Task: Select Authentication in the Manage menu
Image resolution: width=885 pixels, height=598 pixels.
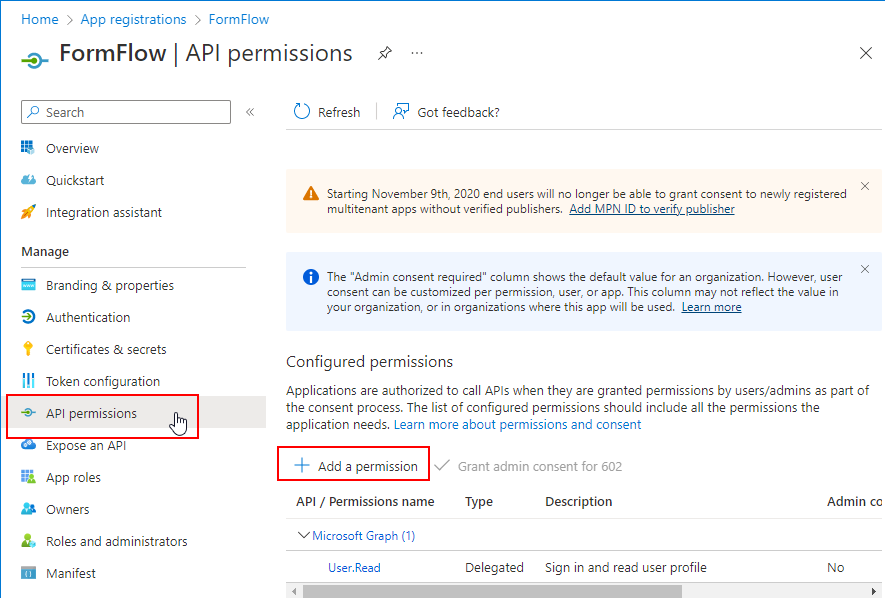Action: [x=88, y=317]
